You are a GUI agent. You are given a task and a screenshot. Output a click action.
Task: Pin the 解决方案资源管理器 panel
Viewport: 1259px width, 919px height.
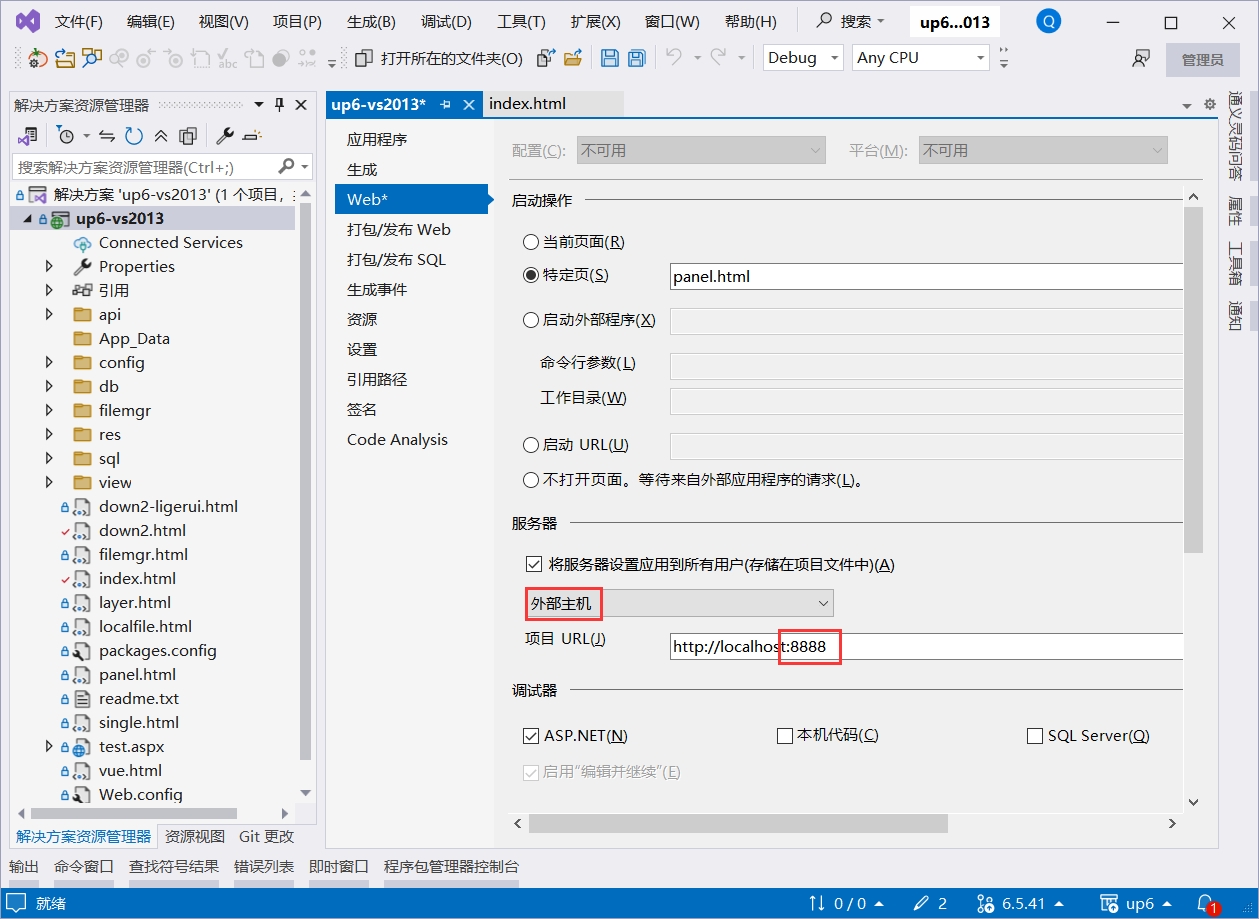279,105
